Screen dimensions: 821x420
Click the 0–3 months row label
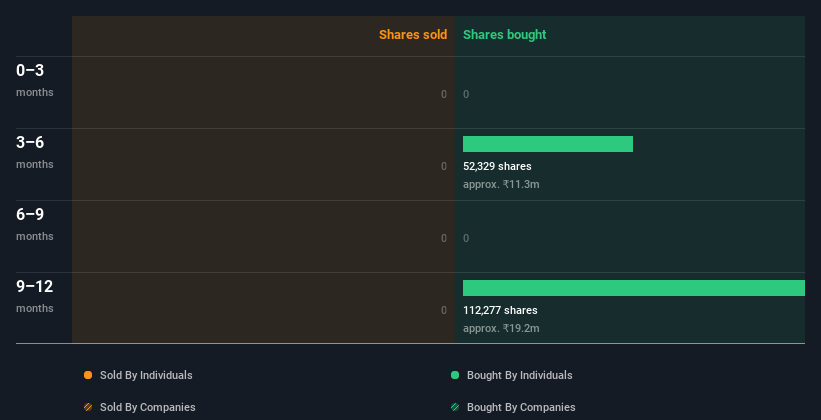click(x=35, y=80)
